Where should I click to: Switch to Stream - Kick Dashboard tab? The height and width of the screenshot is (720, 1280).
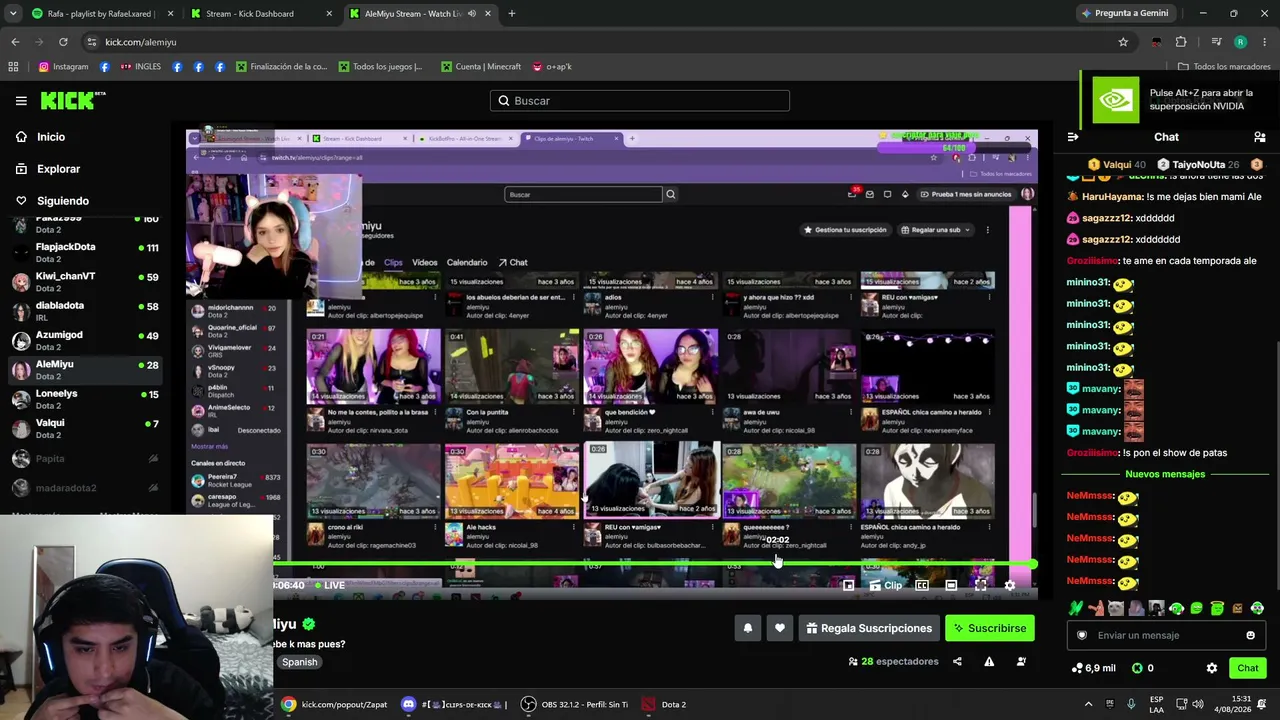pyautogui.click(x=263, y=14)
